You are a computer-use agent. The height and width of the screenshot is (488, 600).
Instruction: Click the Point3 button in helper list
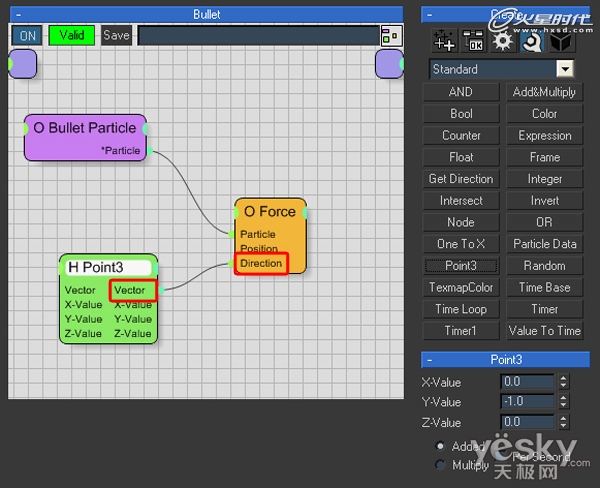click(461, 266)
